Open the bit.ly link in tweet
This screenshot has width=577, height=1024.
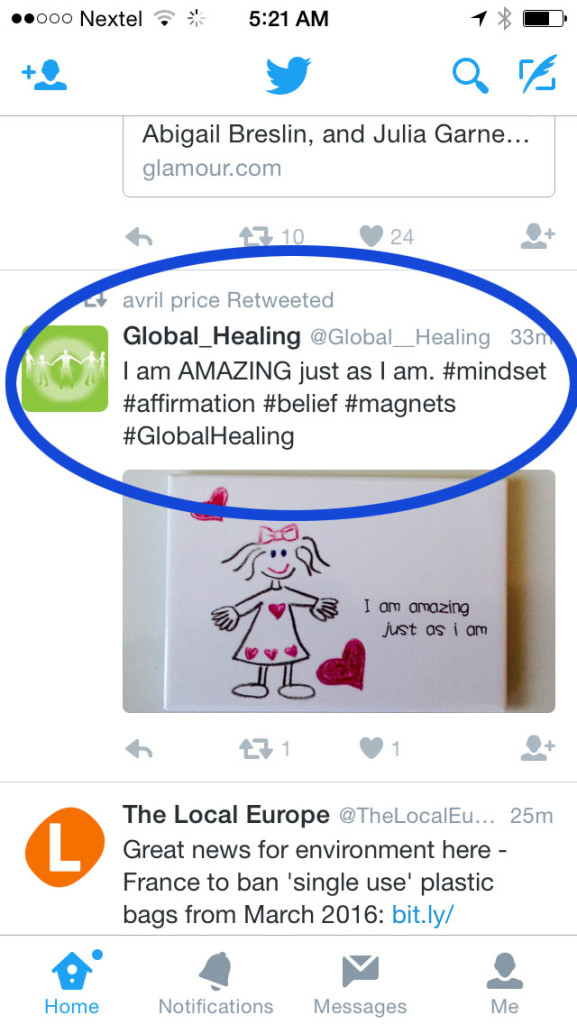click(422, 914)
